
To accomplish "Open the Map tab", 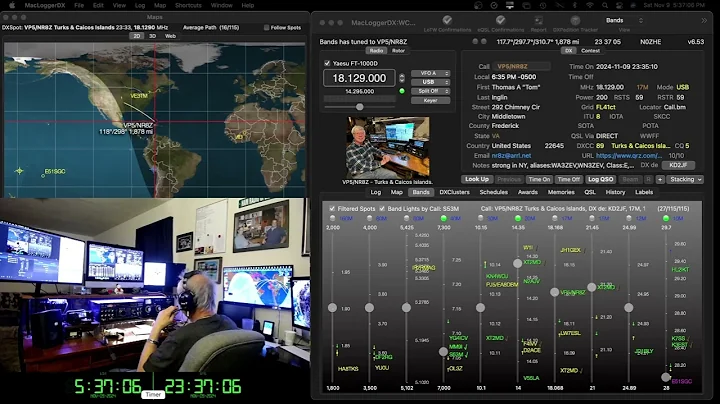I will [x=396, y=192].
